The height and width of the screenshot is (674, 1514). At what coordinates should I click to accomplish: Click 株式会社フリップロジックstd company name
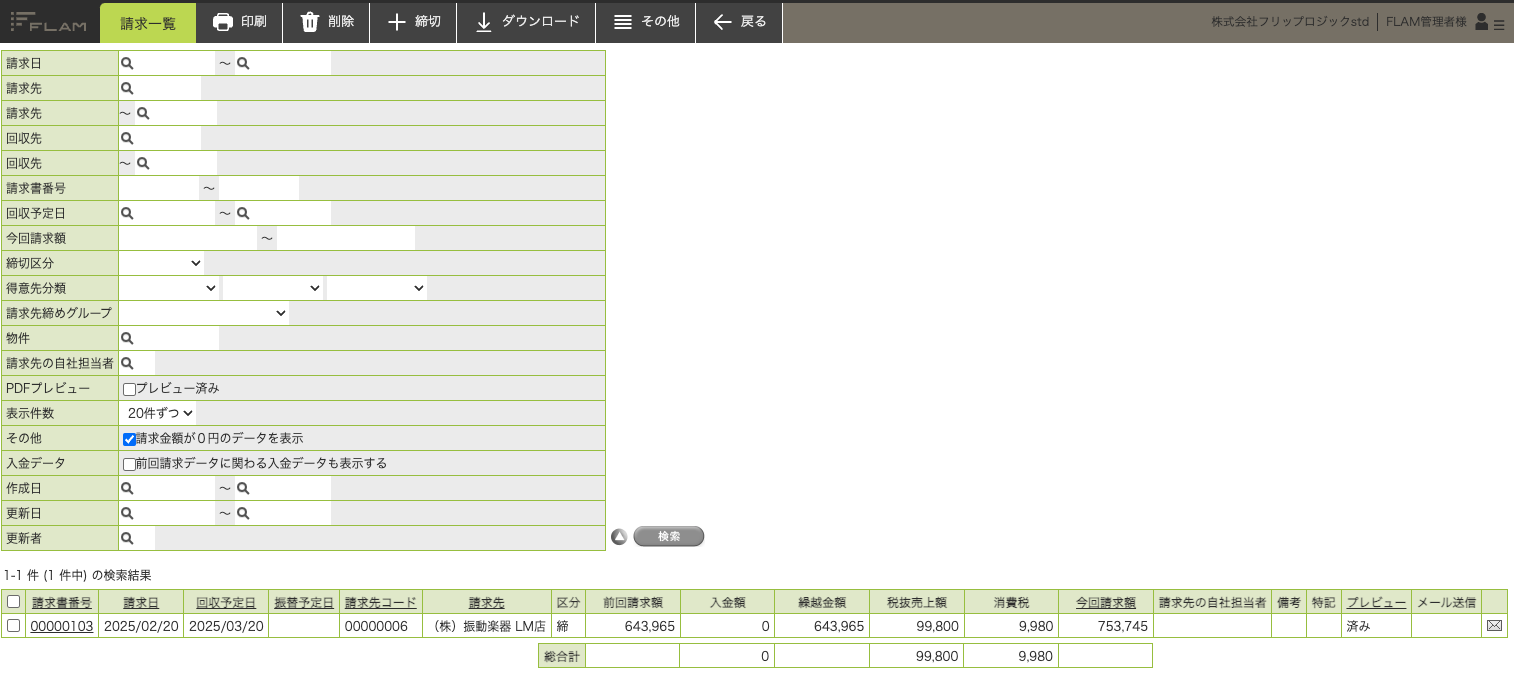click(x=1289, y=22)
